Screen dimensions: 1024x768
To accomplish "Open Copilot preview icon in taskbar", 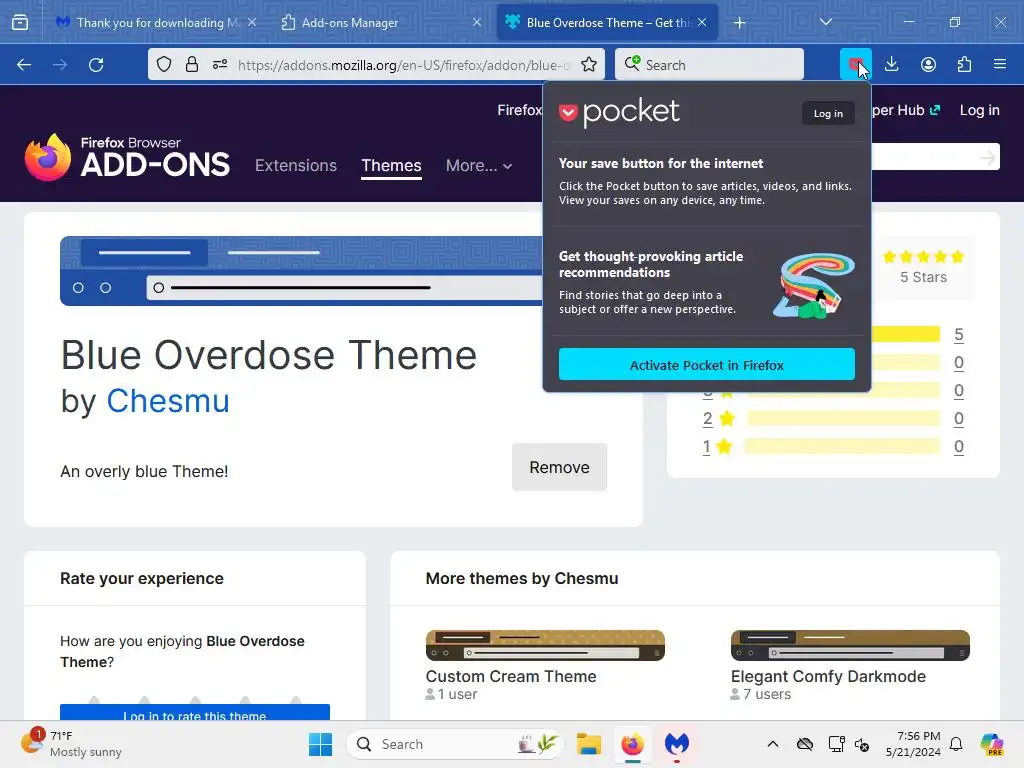I will [991, 744].
